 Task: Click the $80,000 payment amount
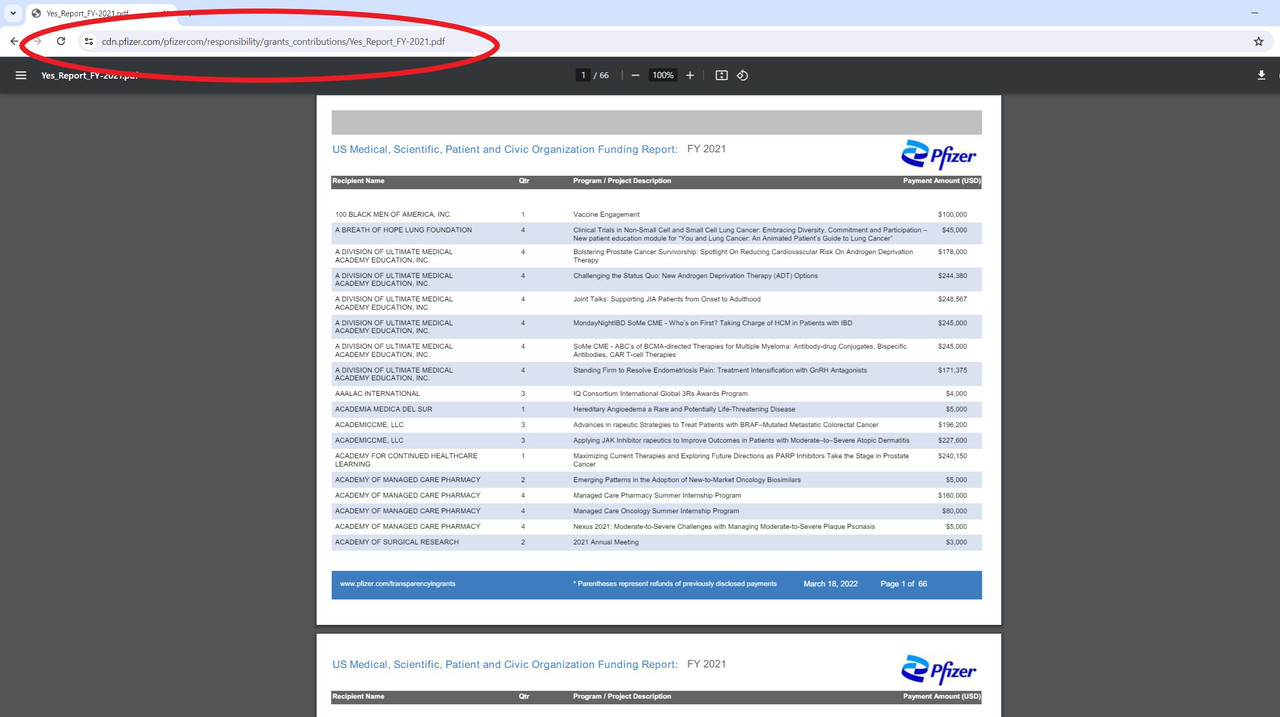click(x=954, y=511)
